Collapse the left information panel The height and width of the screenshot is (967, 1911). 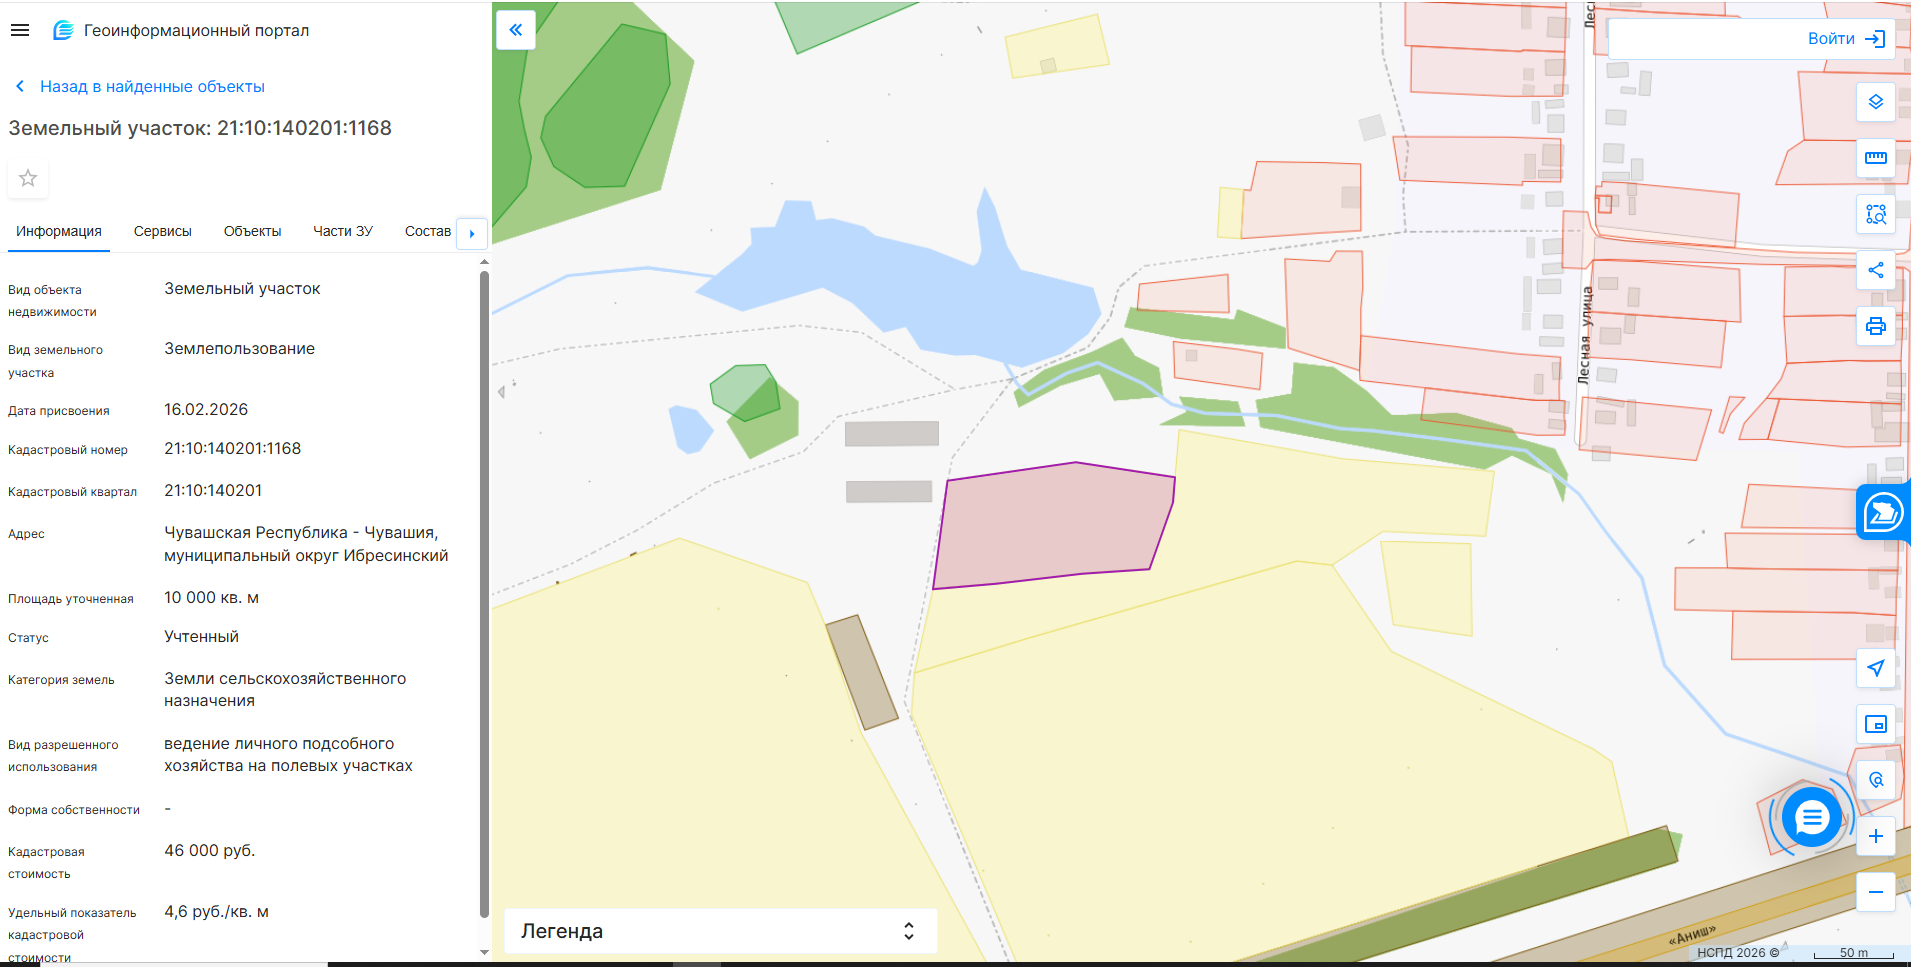point(516,30)
